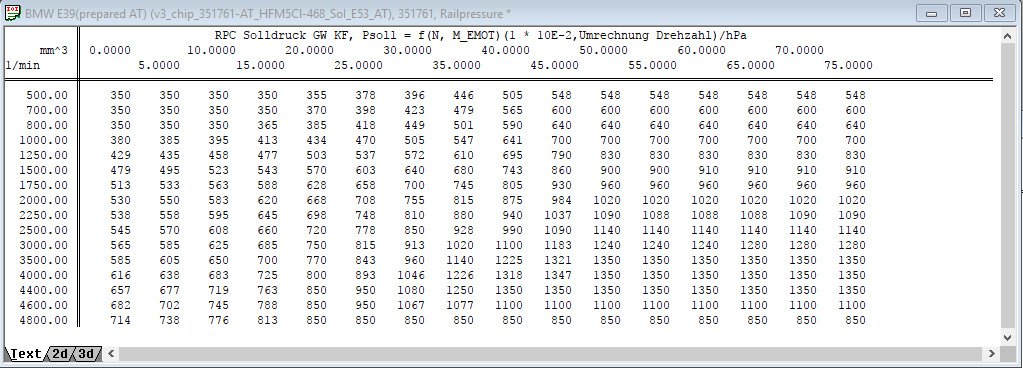
Task: Select the 1250.00 row axis value
Action: [44, 155]
